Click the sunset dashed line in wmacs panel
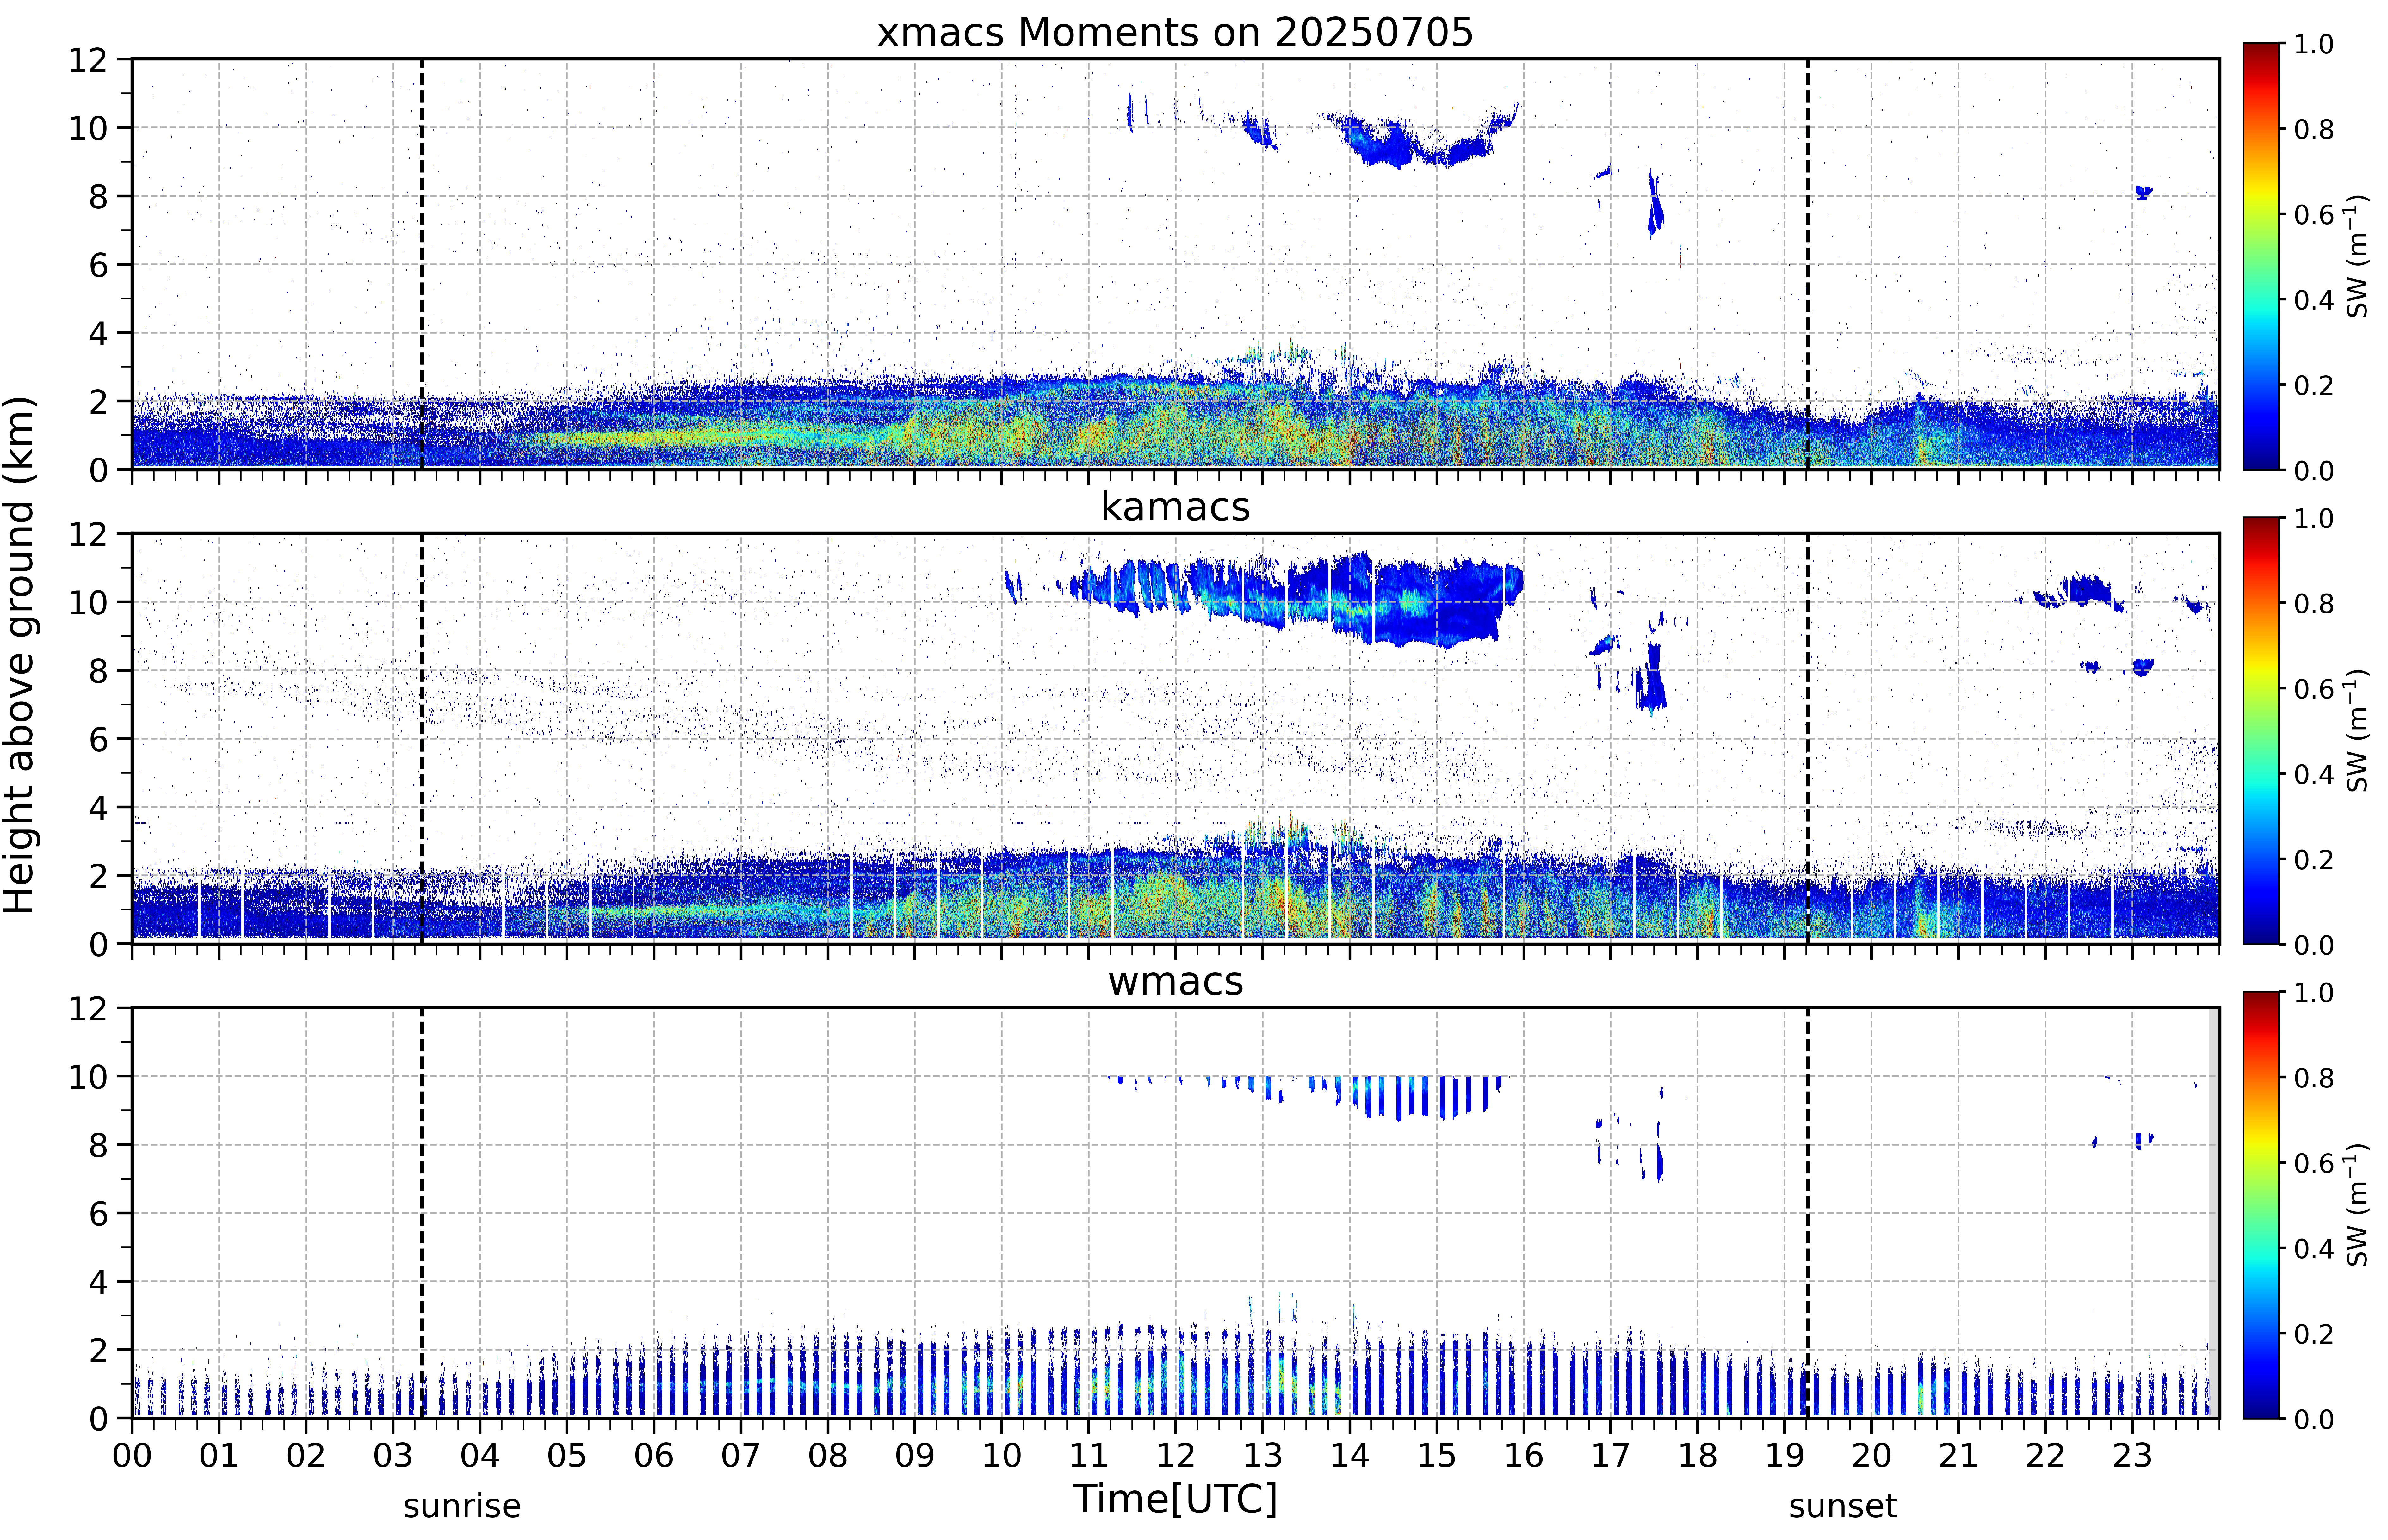 coord(1808,1213)
